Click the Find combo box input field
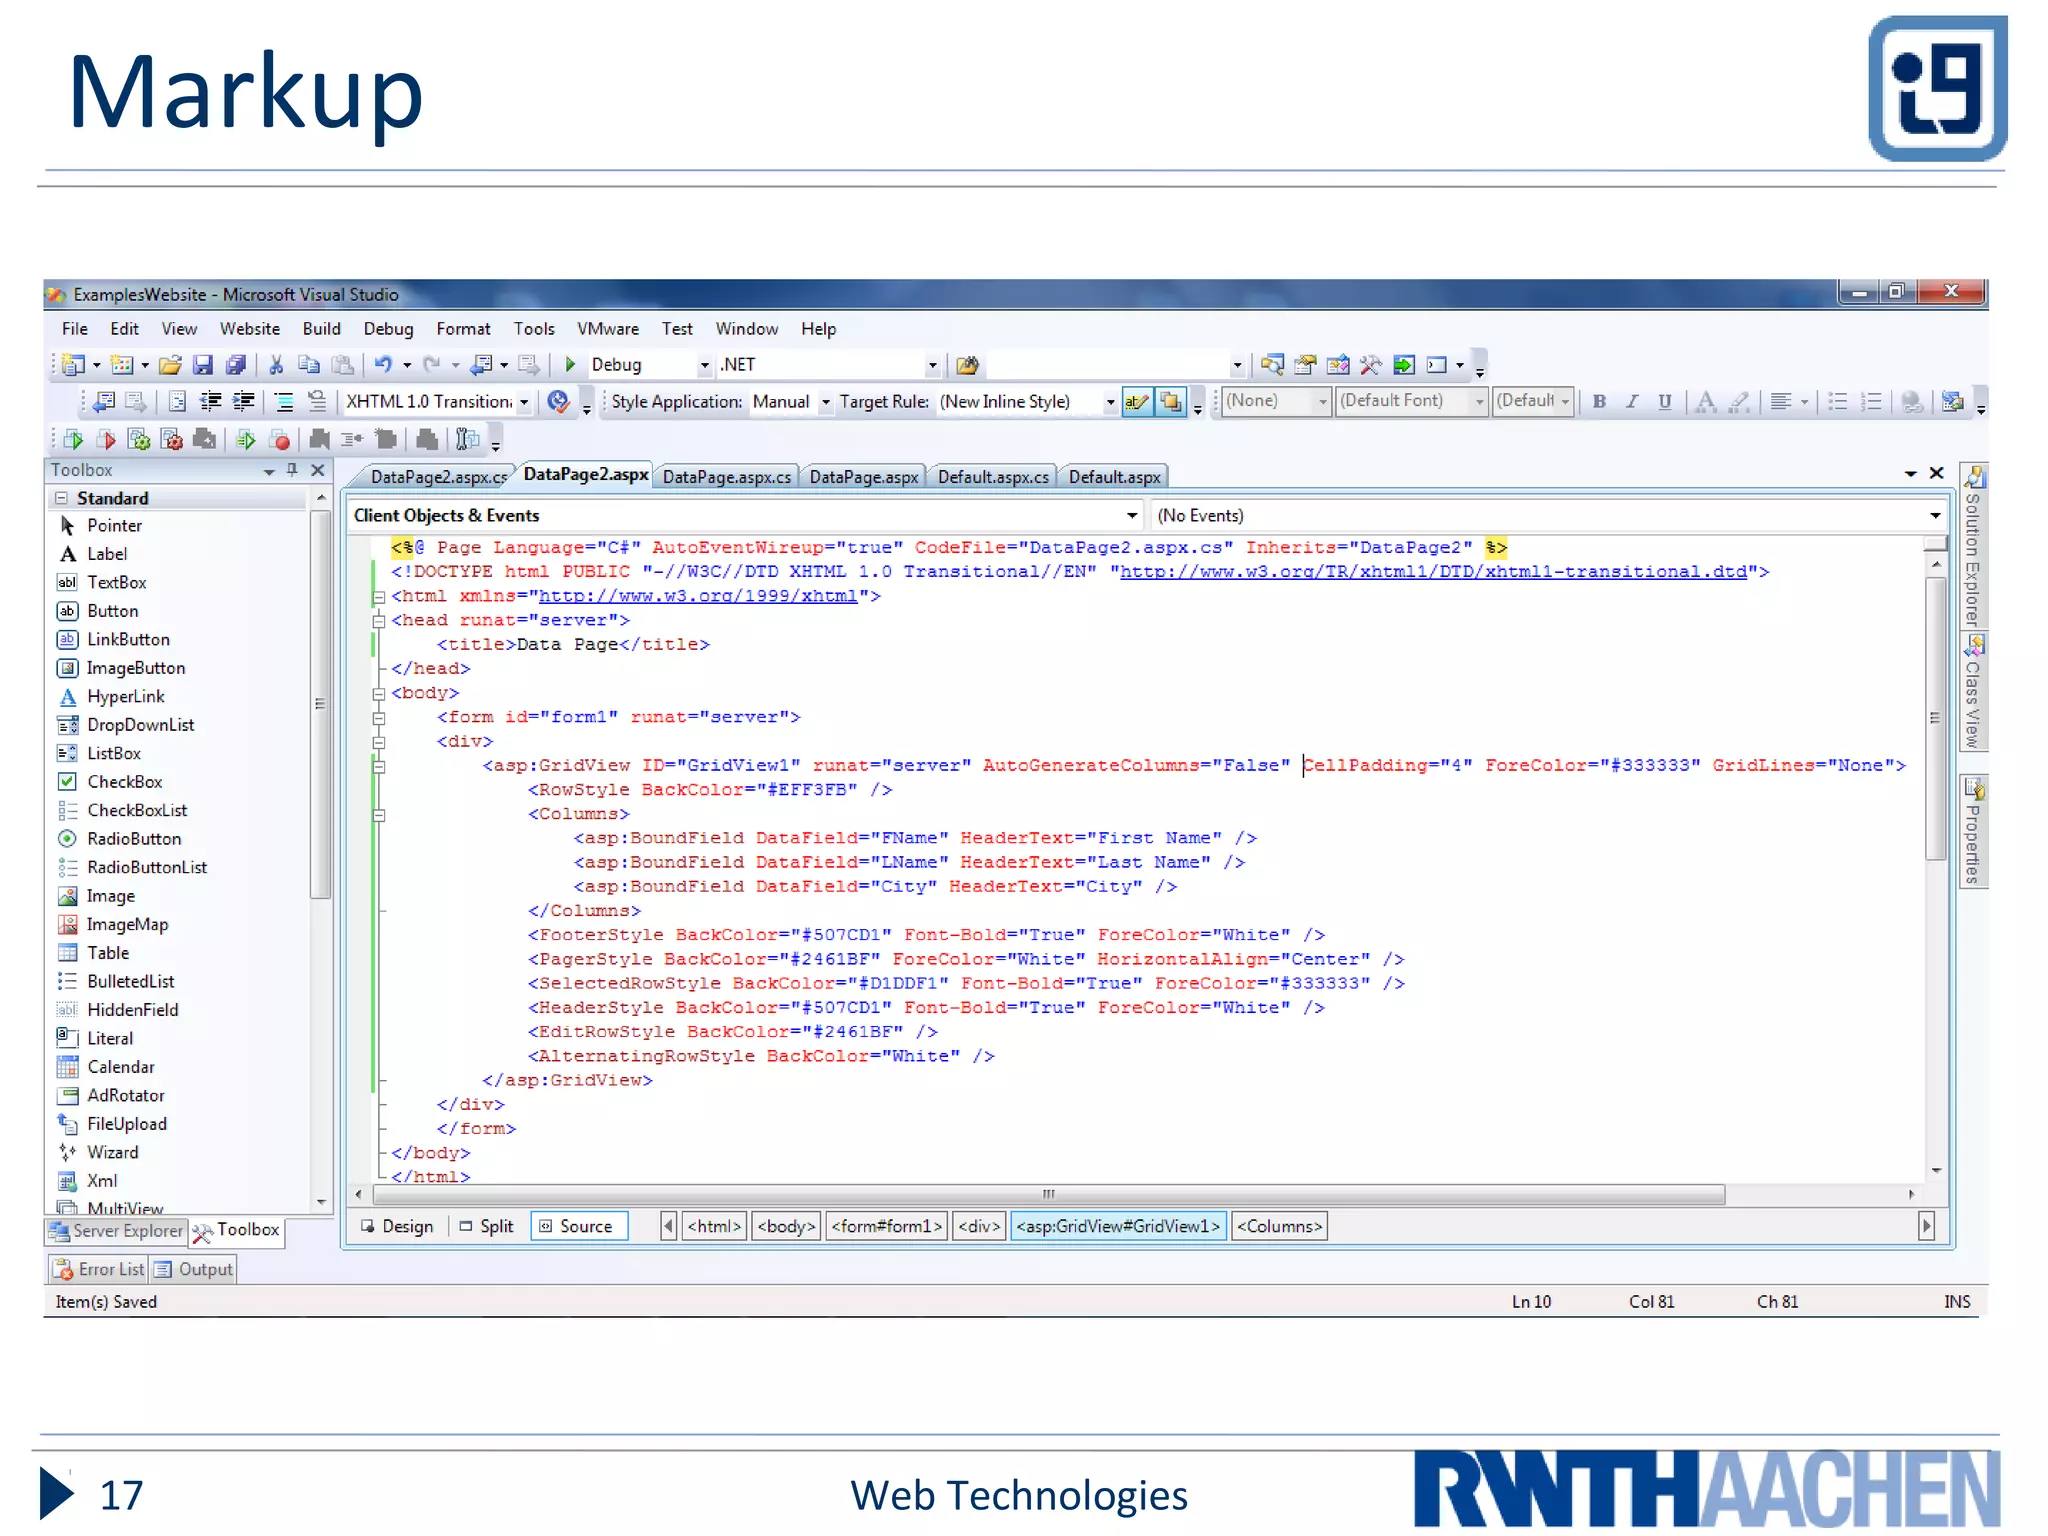Image resolution: width=2048 pixels, height=1536 pixels. click(x=1108, y=365)
